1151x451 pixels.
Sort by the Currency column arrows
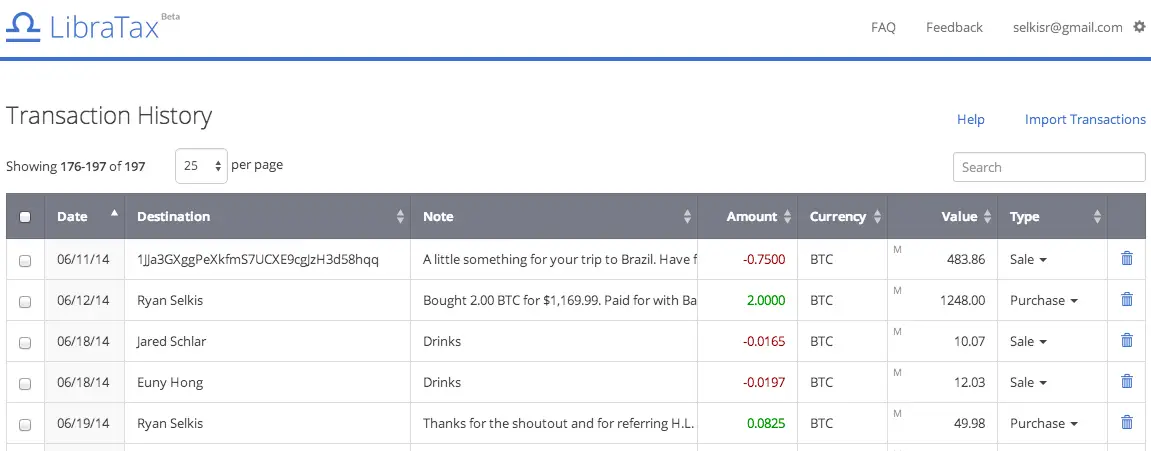pos(877,217)
